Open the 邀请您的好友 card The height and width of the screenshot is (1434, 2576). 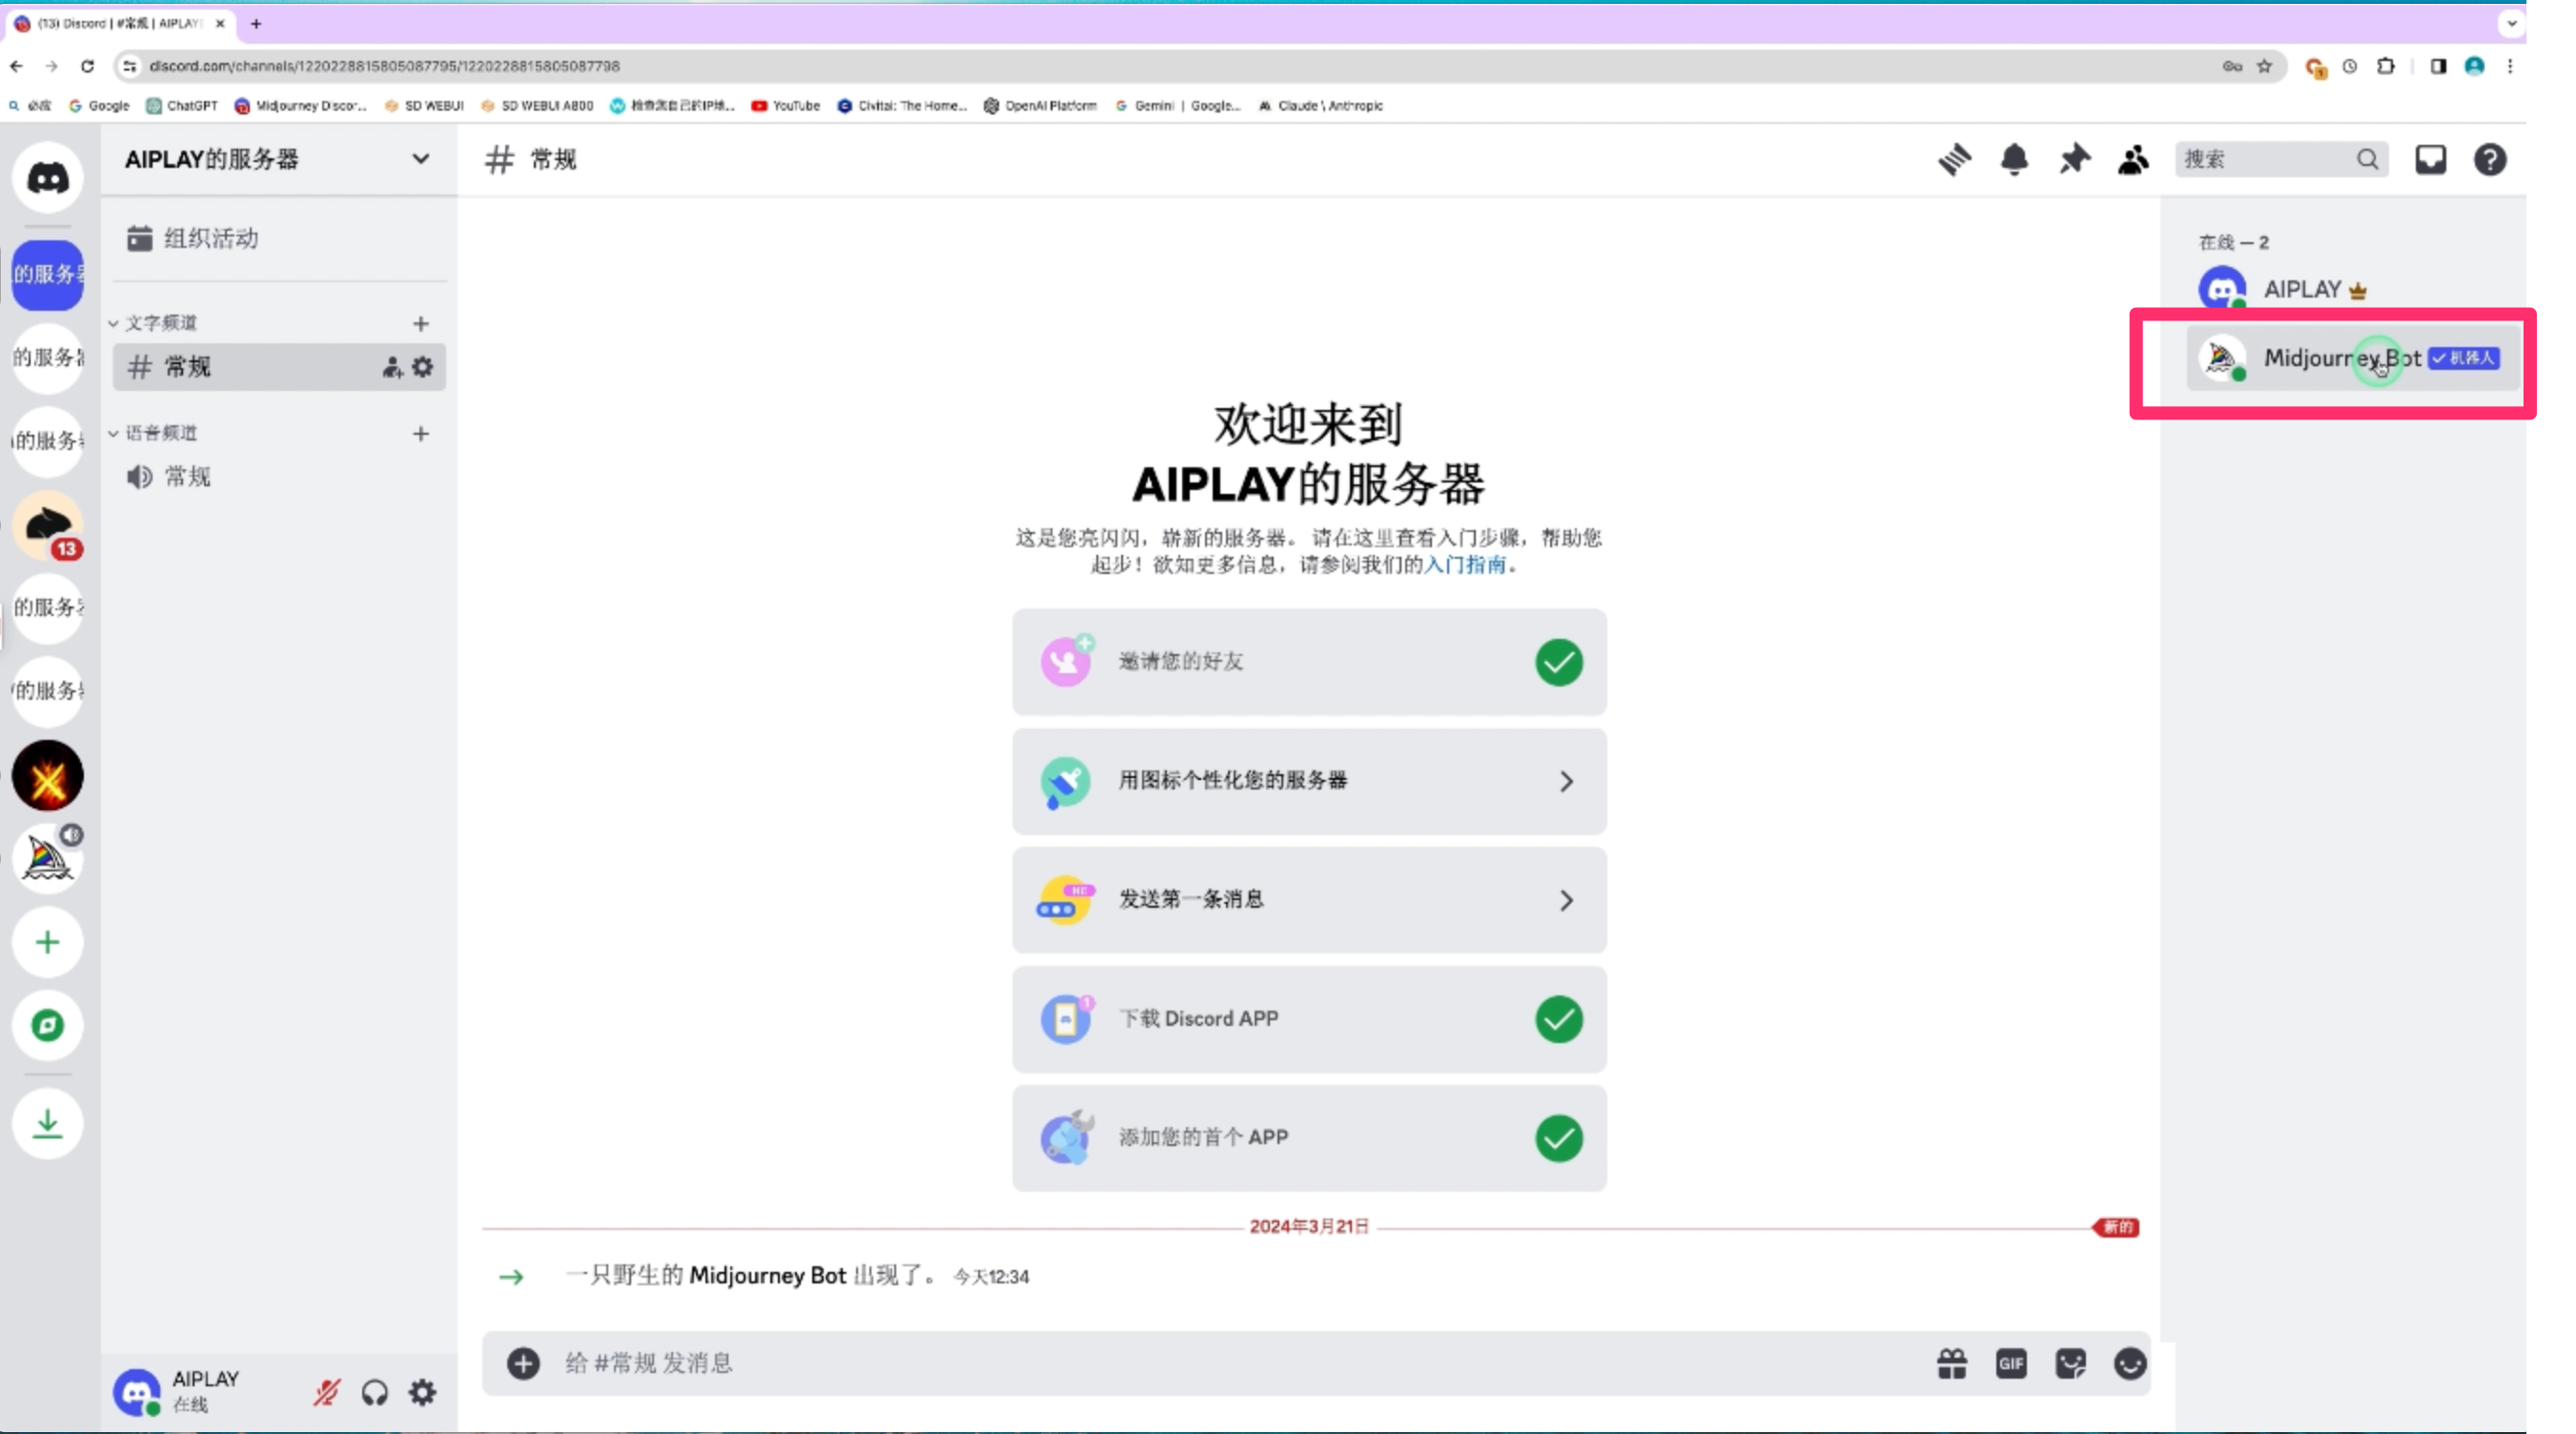point(1309,662)
